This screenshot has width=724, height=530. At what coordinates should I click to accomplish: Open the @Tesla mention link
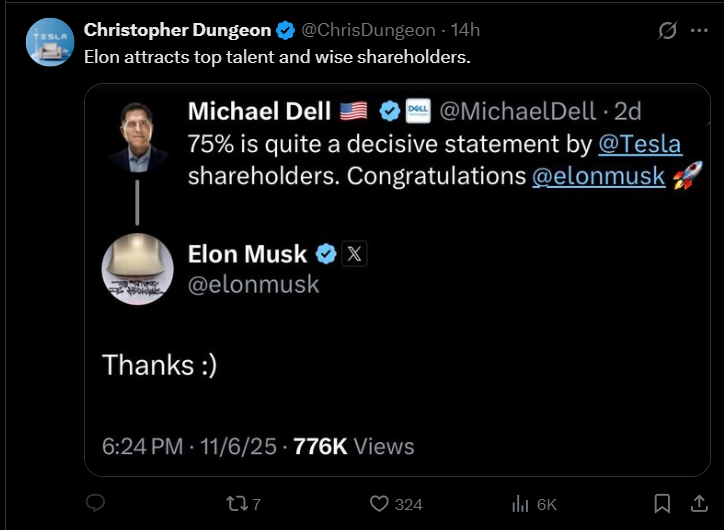click(639, 144)
